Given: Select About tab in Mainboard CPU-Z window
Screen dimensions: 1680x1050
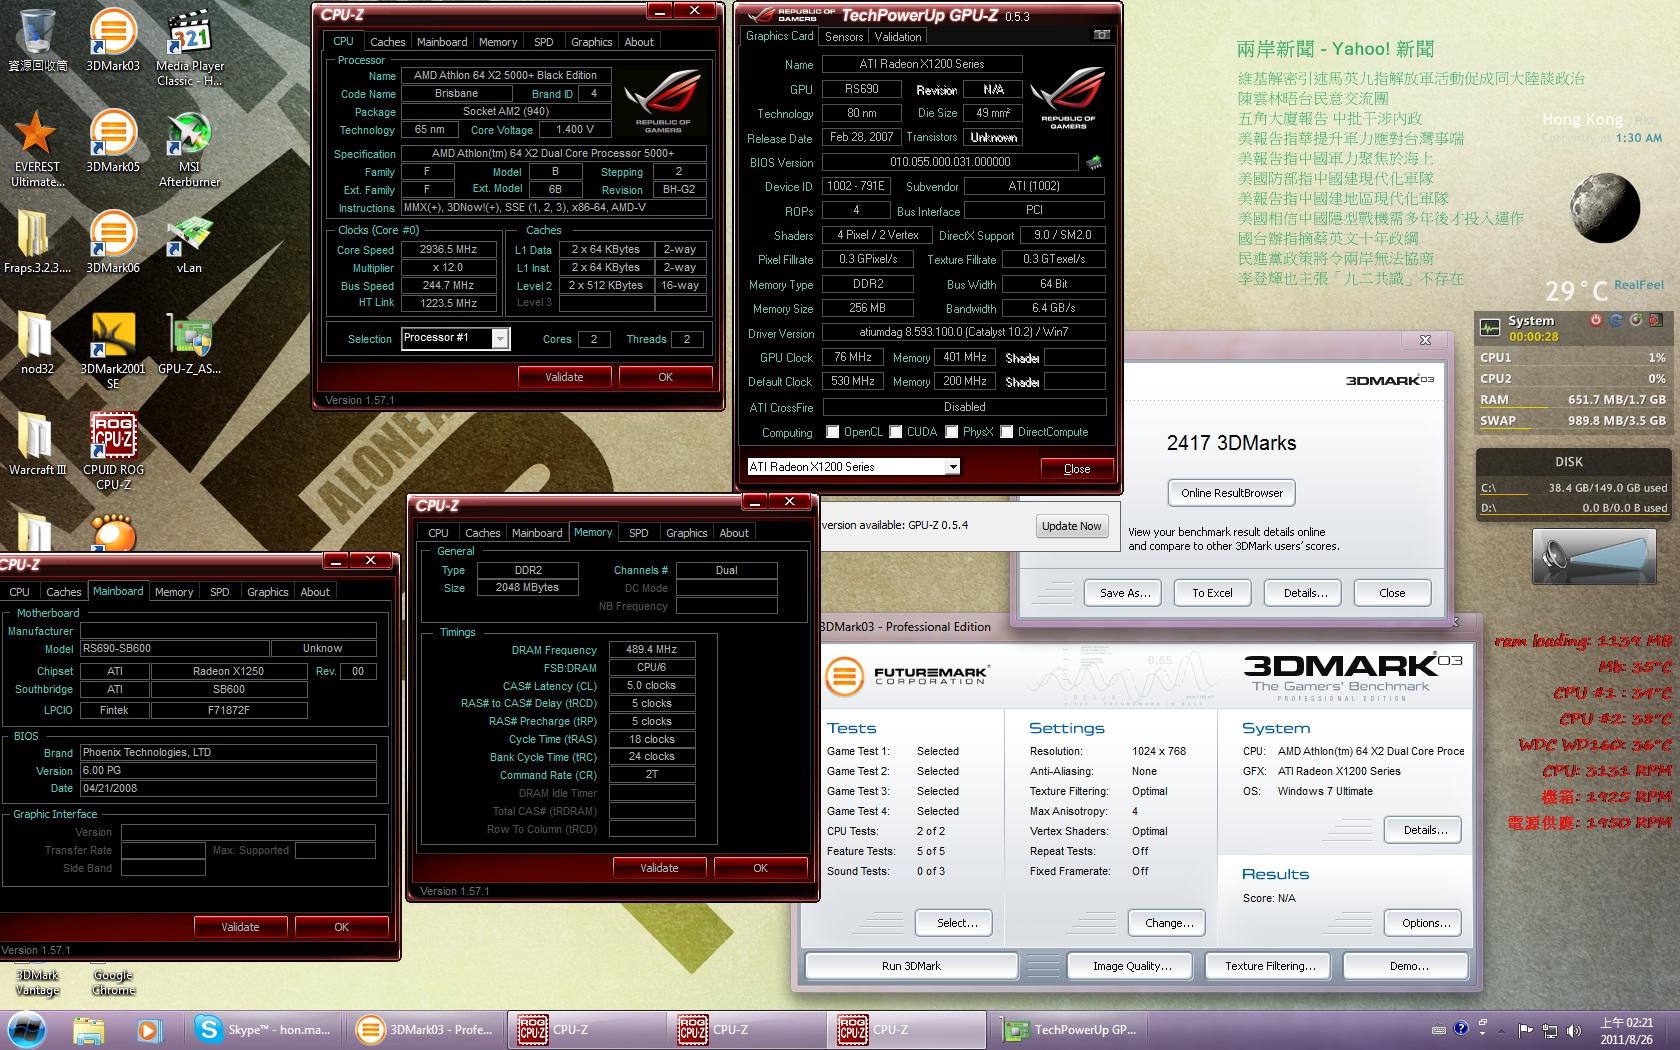Looking at the screenshot, I should coord(315,592).
